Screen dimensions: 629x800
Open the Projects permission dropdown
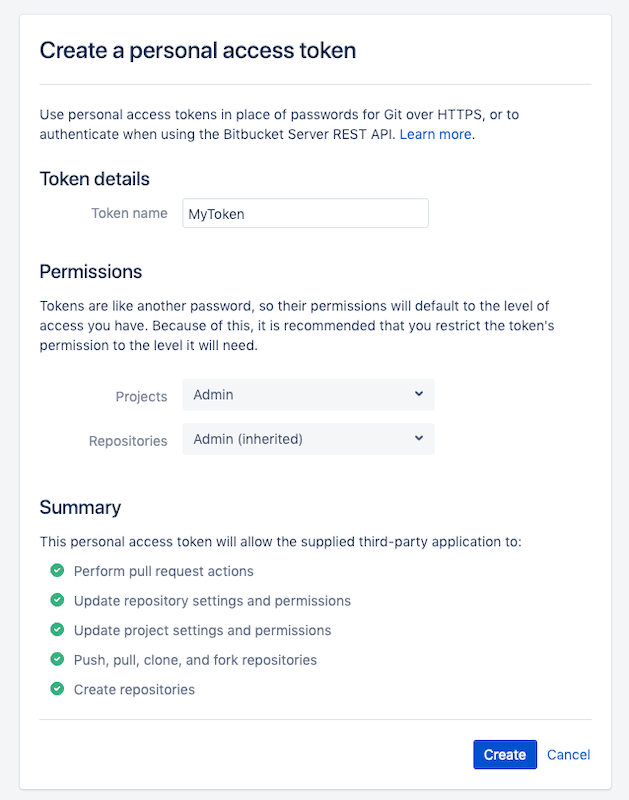(x=308, y=395)
